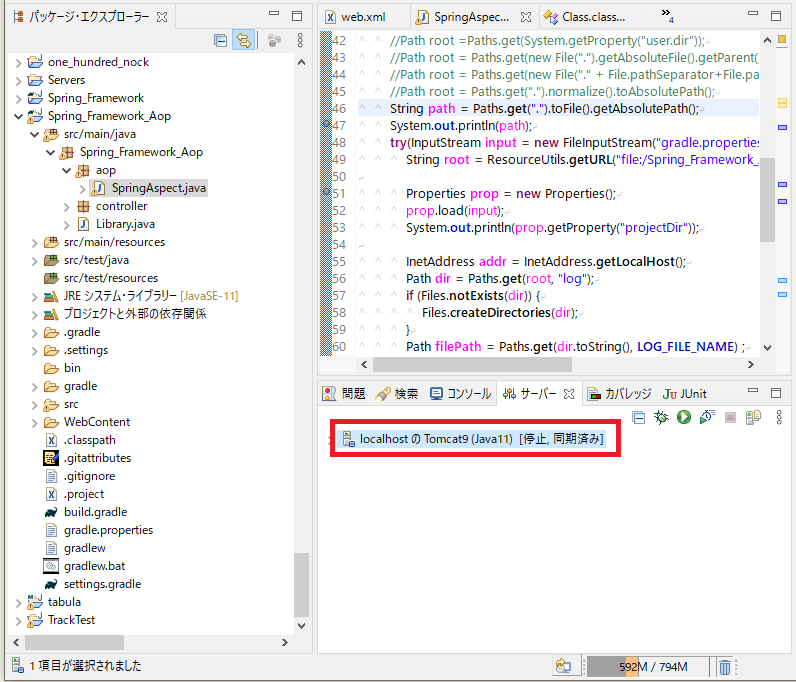
Task: Click the line 47 ruler marker
Action: tap(326, 123)
